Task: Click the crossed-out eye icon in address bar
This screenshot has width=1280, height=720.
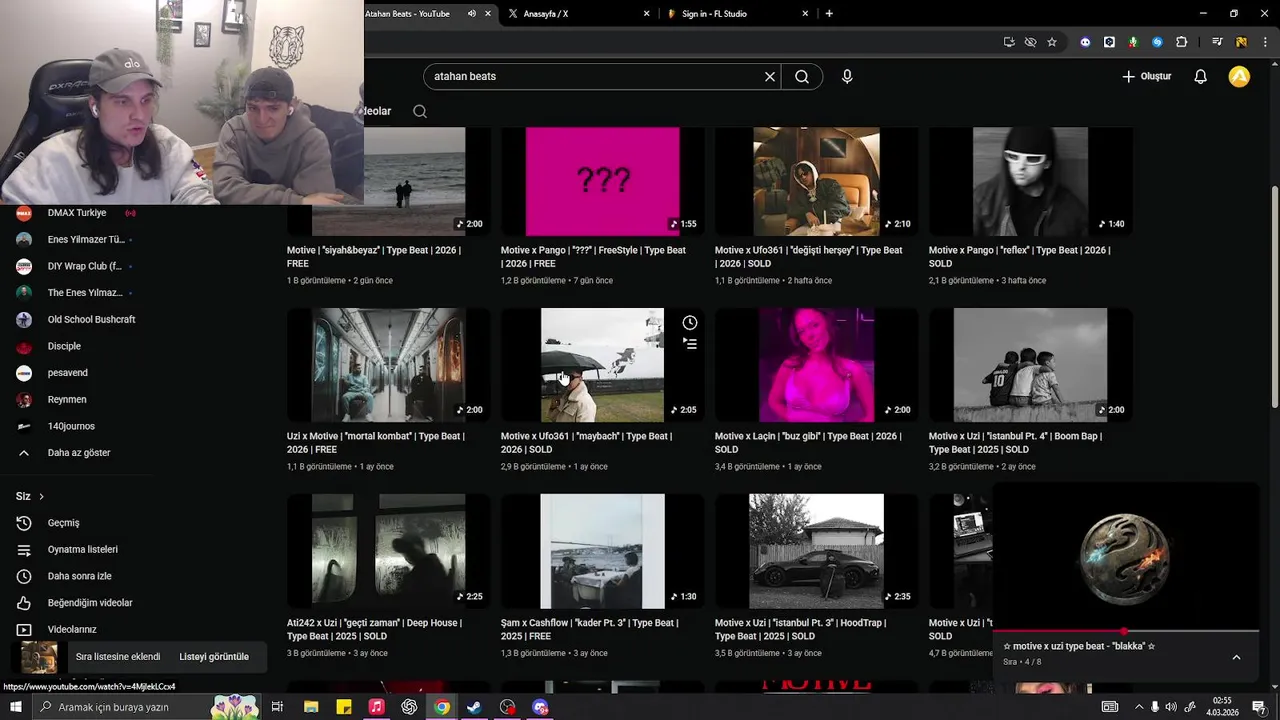Action: click(x=1030, y=42)
